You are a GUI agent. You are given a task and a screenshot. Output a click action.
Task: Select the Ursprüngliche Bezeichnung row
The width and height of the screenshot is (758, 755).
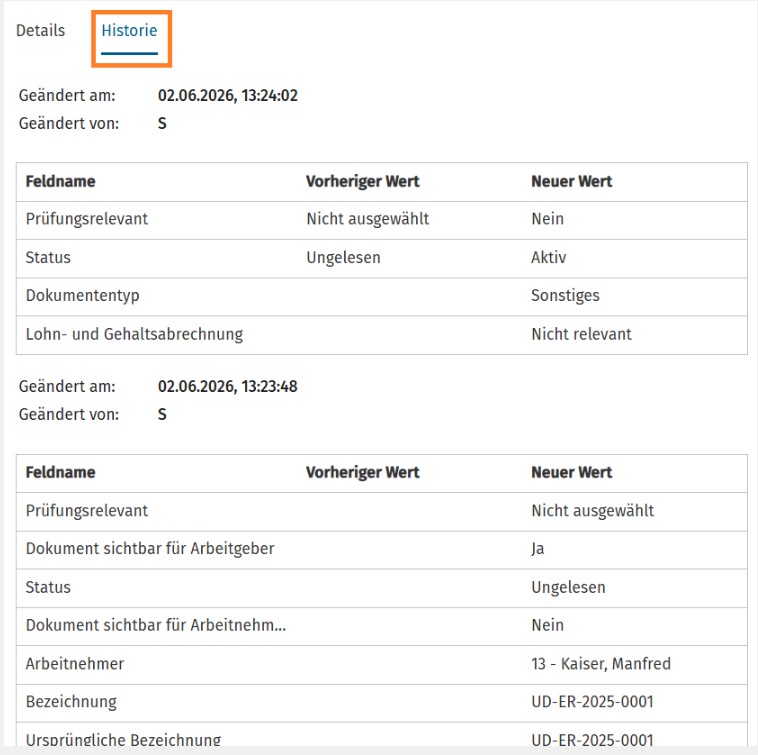pyautogui.click(x=382, y=736)
